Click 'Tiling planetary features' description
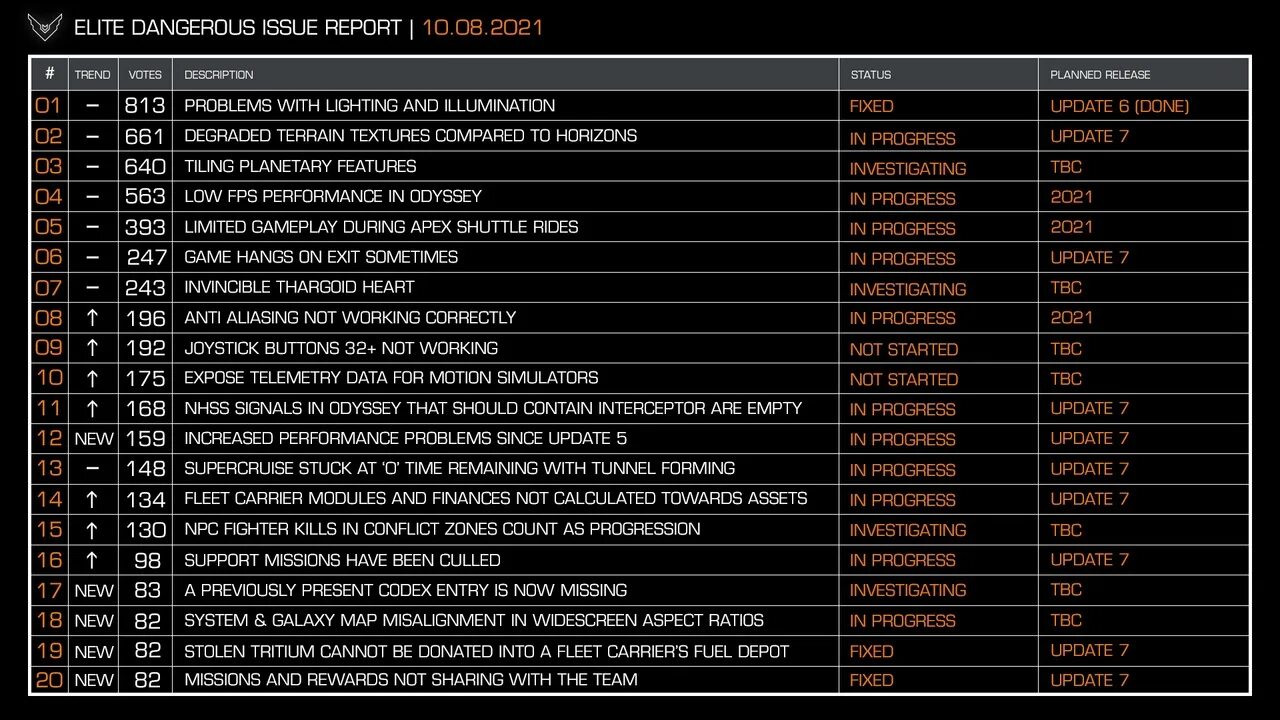 (300, 166)
